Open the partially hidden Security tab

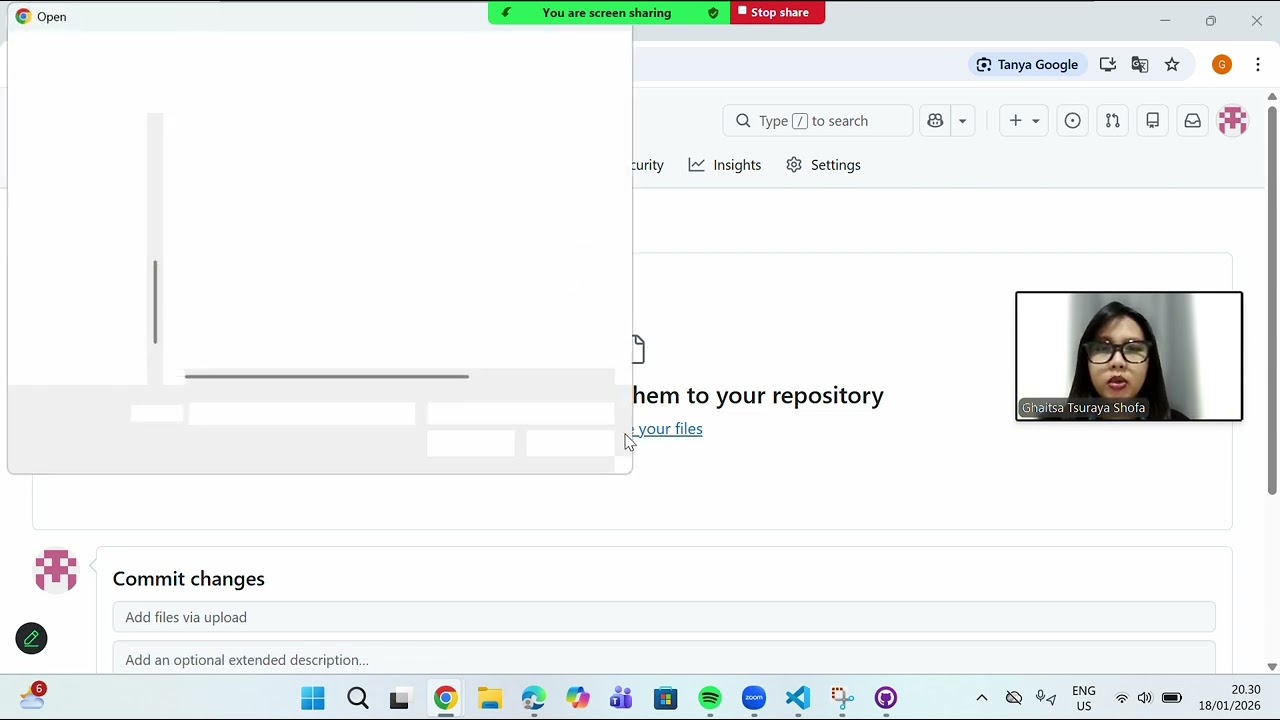[x=648, y=165]
